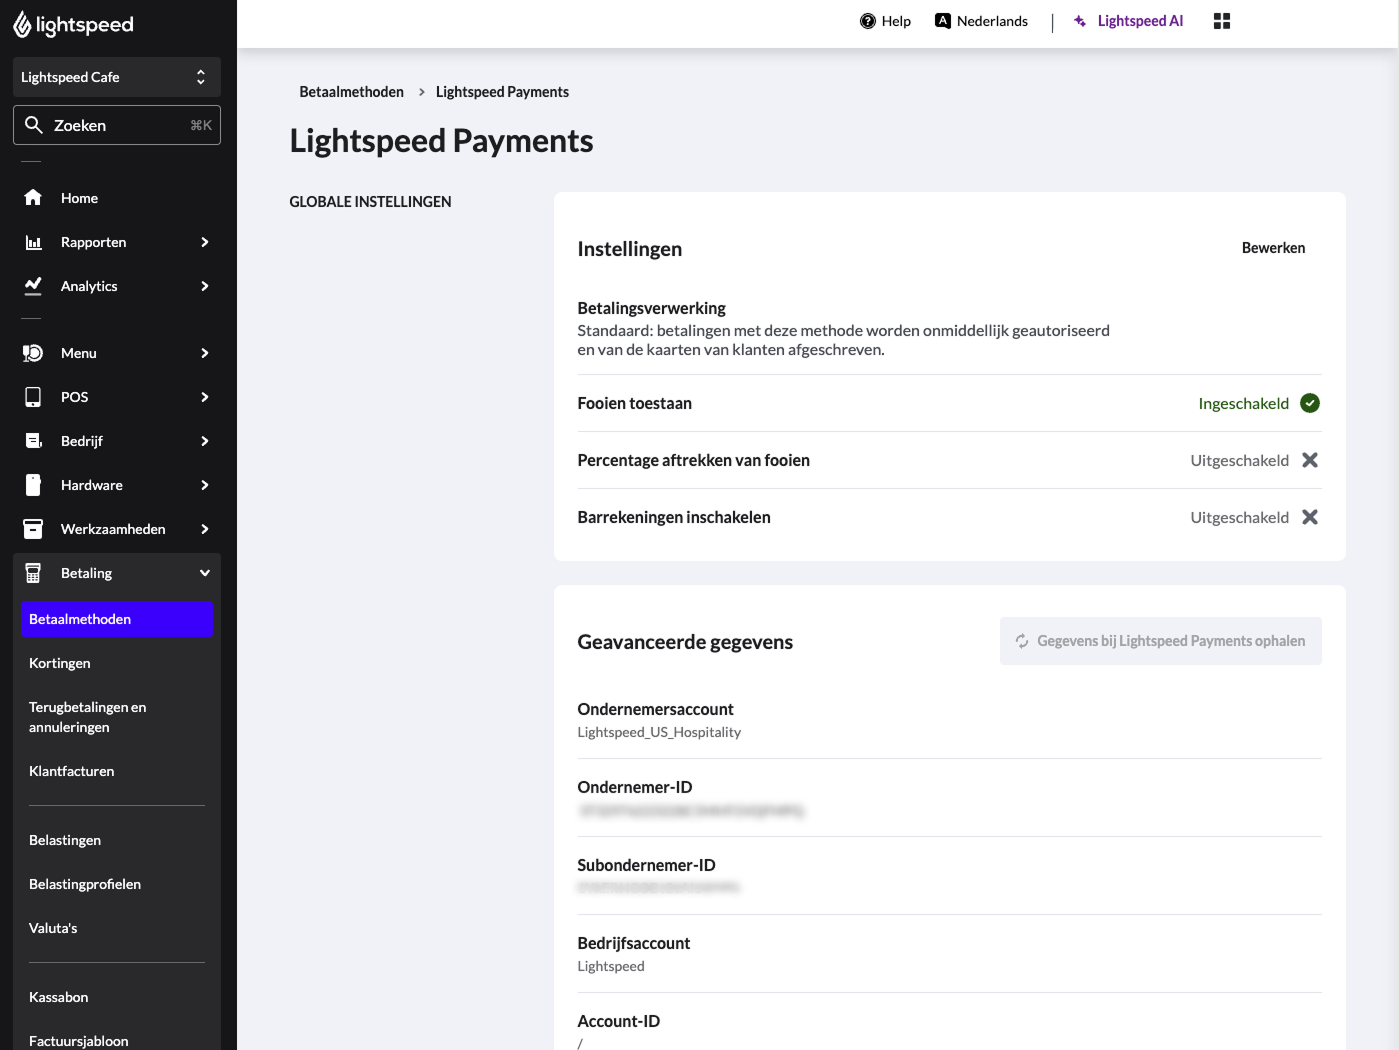Click the Betaling calculator icon

(x=33, y=573)
